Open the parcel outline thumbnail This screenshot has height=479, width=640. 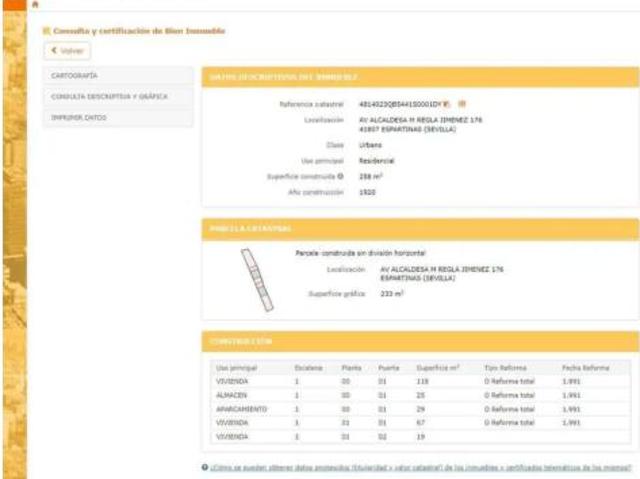click(257, 280)
